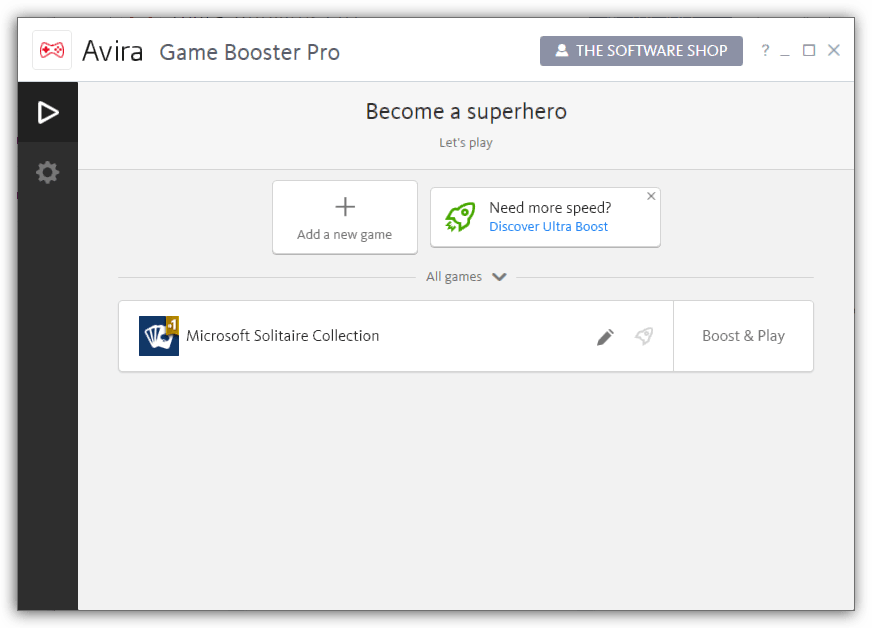872x628 pixels.
Task: Open the games list sidebar tab
Action: [x=48, y=112]
